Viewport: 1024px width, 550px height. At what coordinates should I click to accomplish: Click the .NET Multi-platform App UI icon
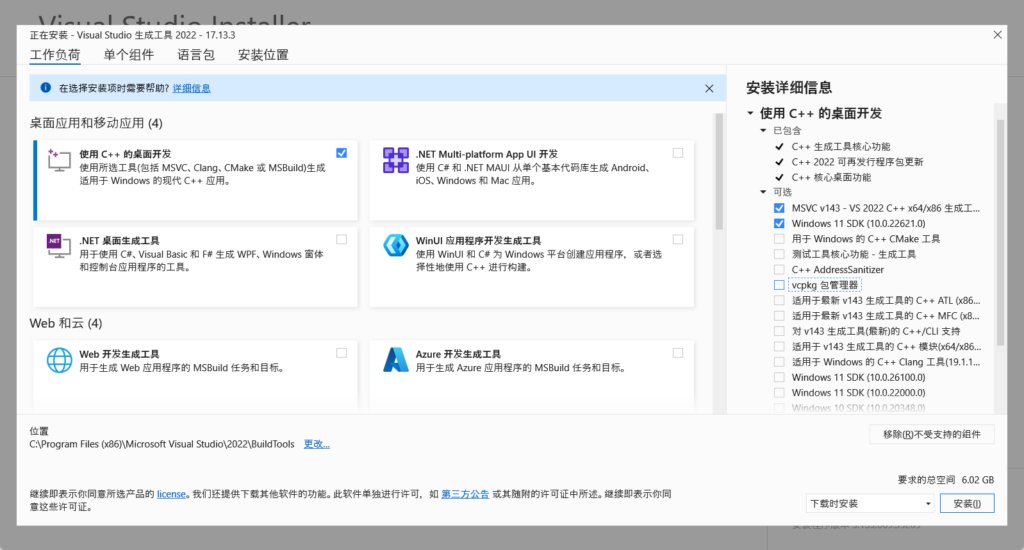396,160
